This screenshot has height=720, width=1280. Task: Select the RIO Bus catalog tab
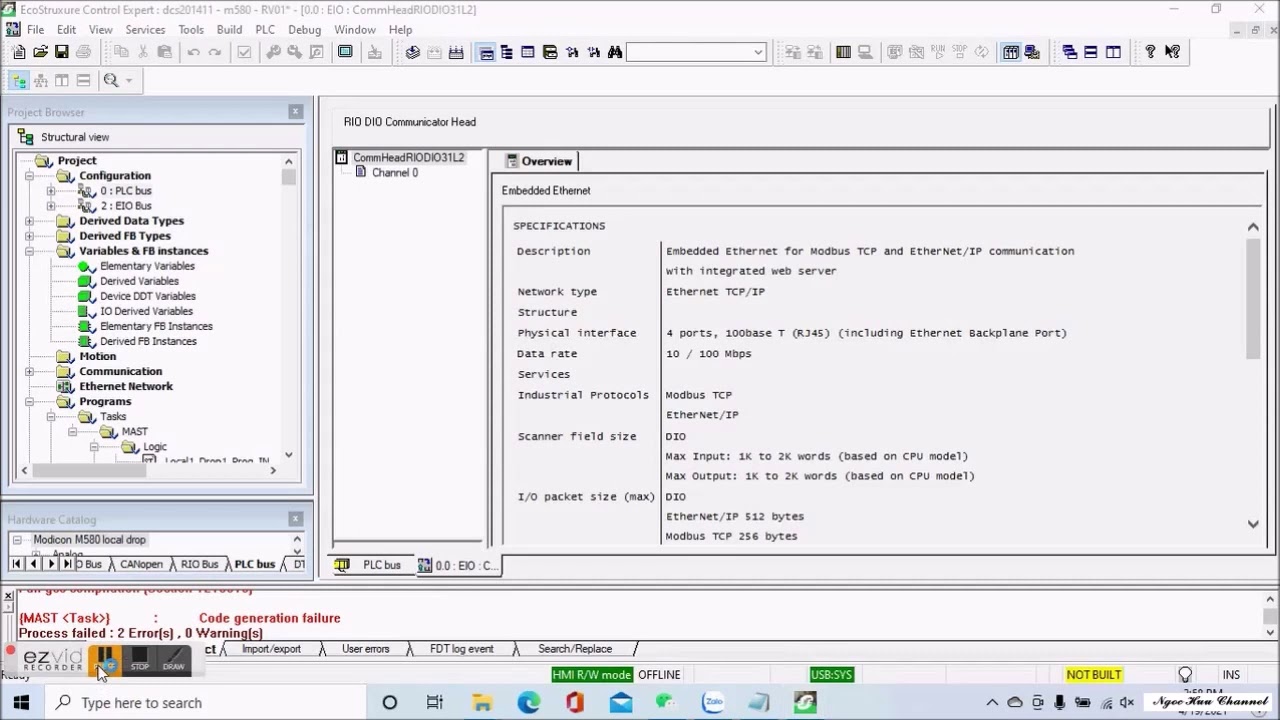(x=199, y=565)
